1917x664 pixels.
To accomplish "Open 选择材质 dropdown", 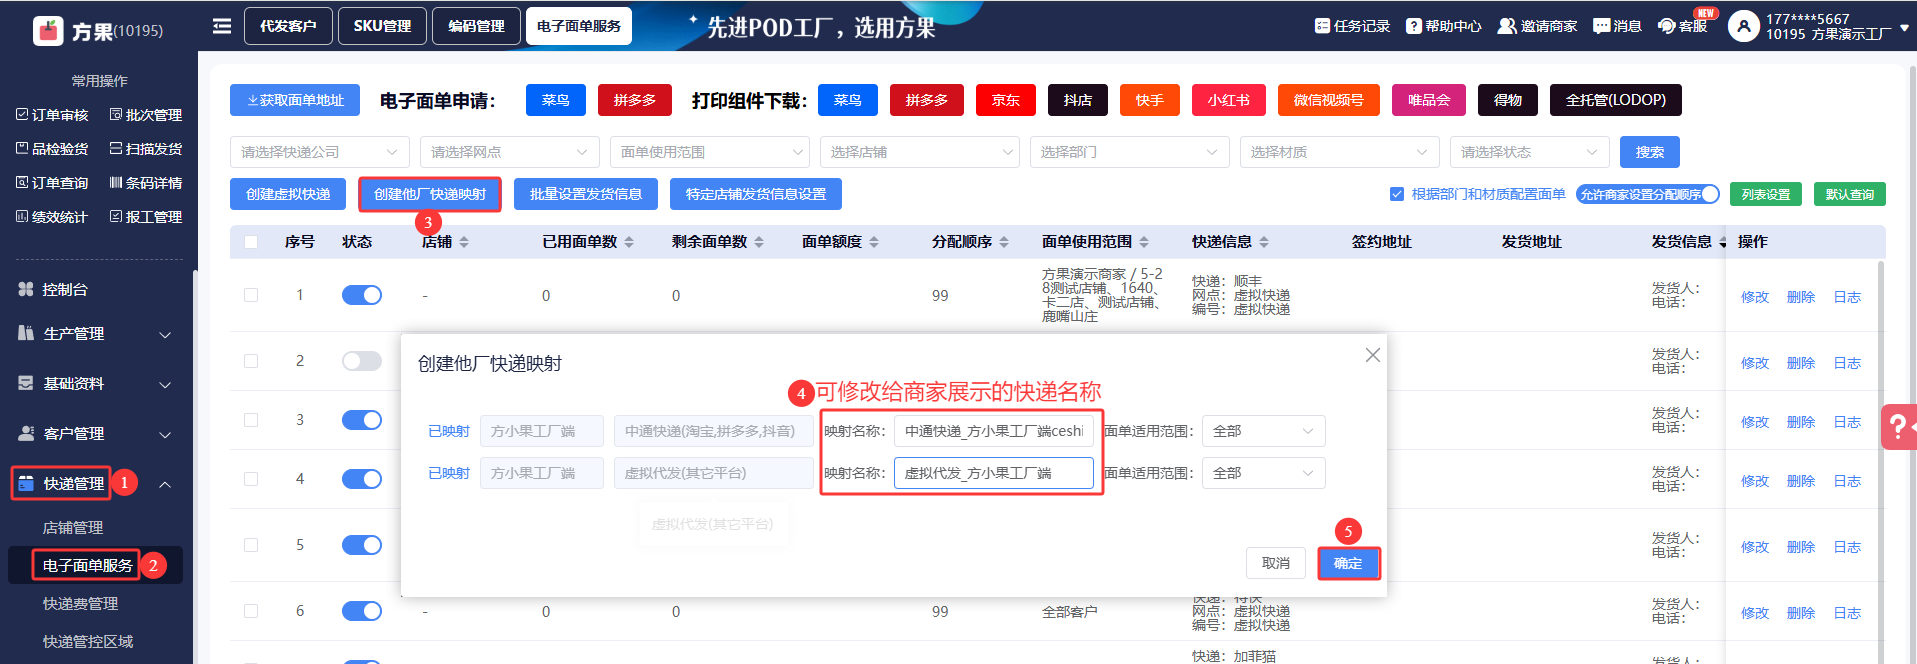I will [1340, 152].
